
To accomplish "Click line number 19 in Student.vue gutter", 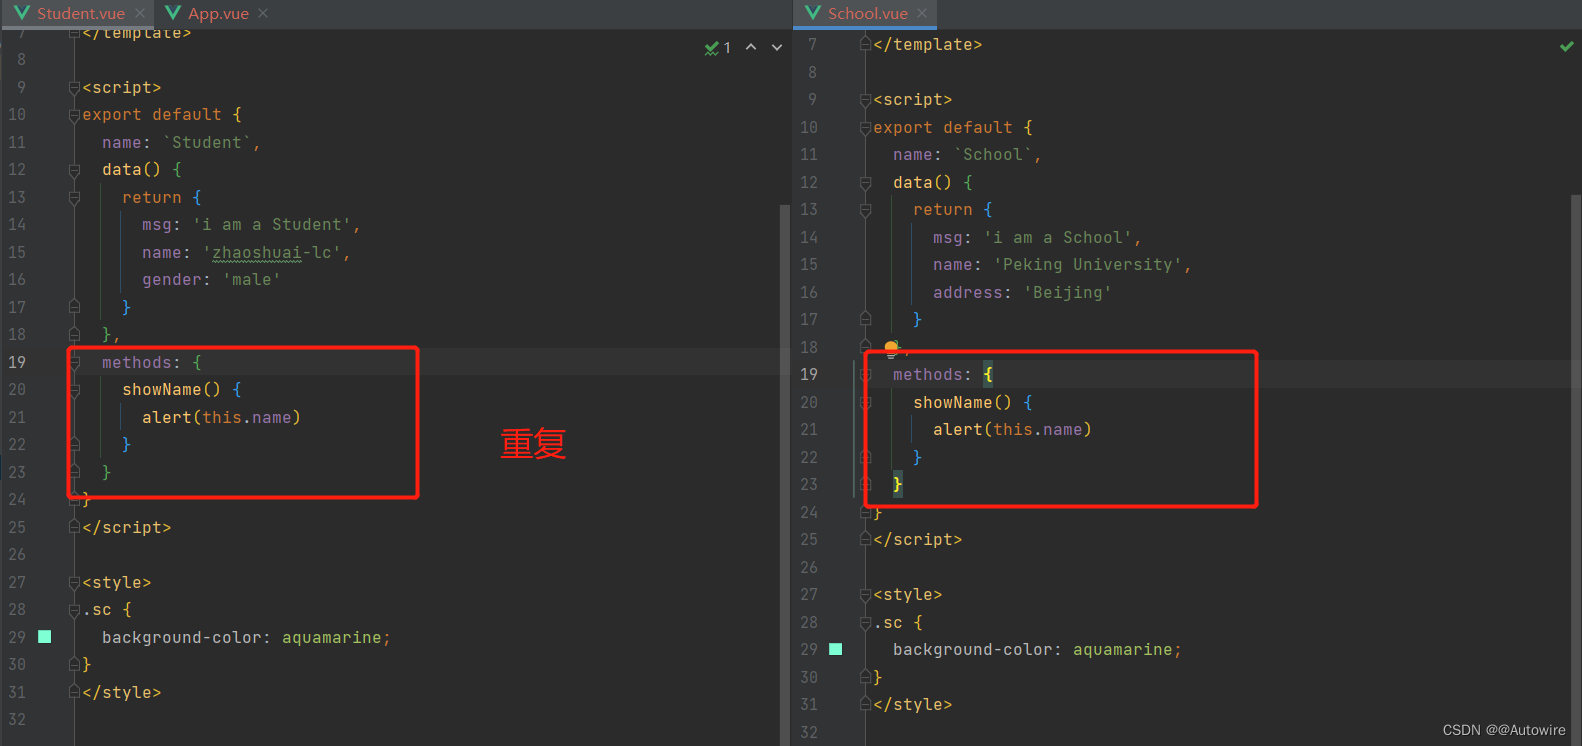I will pos(17,363).
